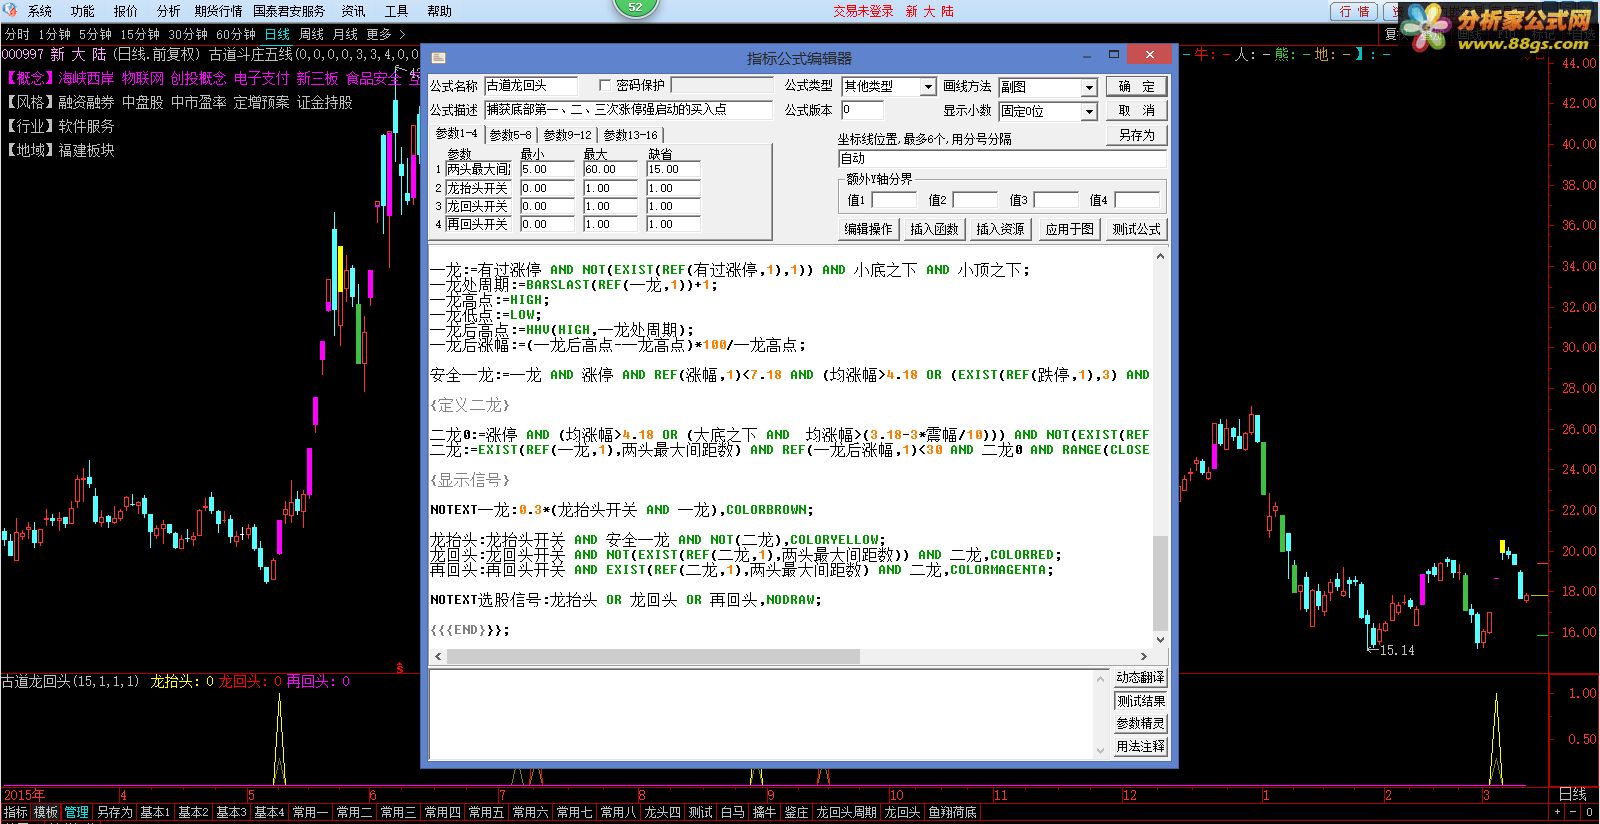Select the 分时 period tab
The width and height of the screenshot is (1600, 824).
(17, 35)
